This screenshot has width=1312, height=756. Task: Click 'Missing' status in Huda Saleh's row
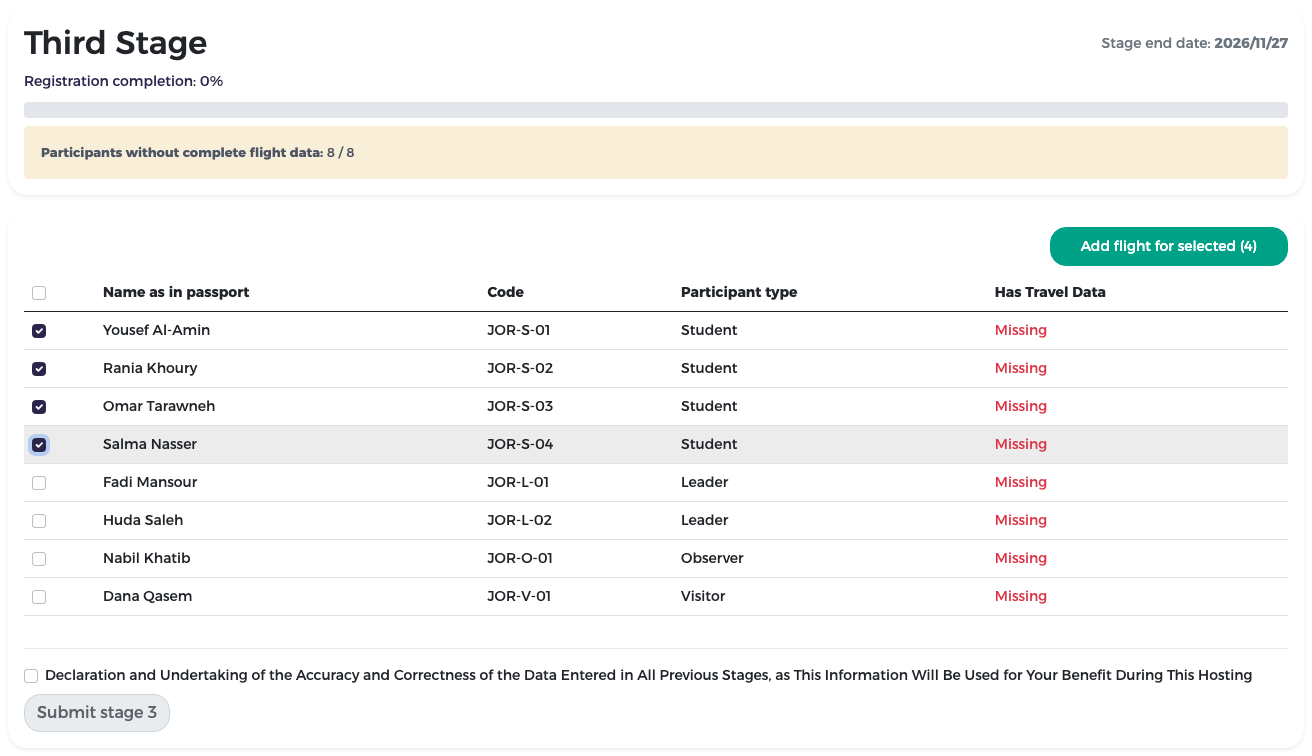(x=1021, y=520)
